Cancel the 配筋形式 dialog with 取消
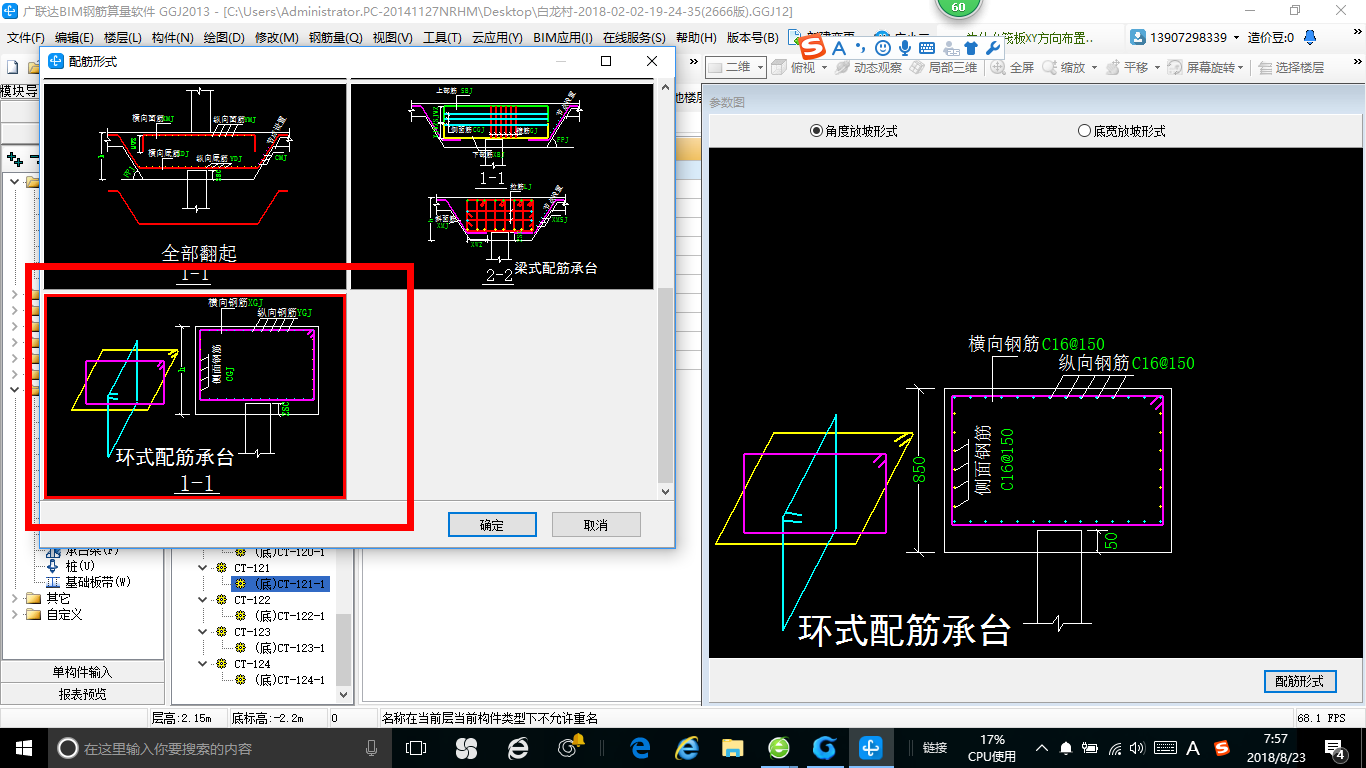 [596, 525]
